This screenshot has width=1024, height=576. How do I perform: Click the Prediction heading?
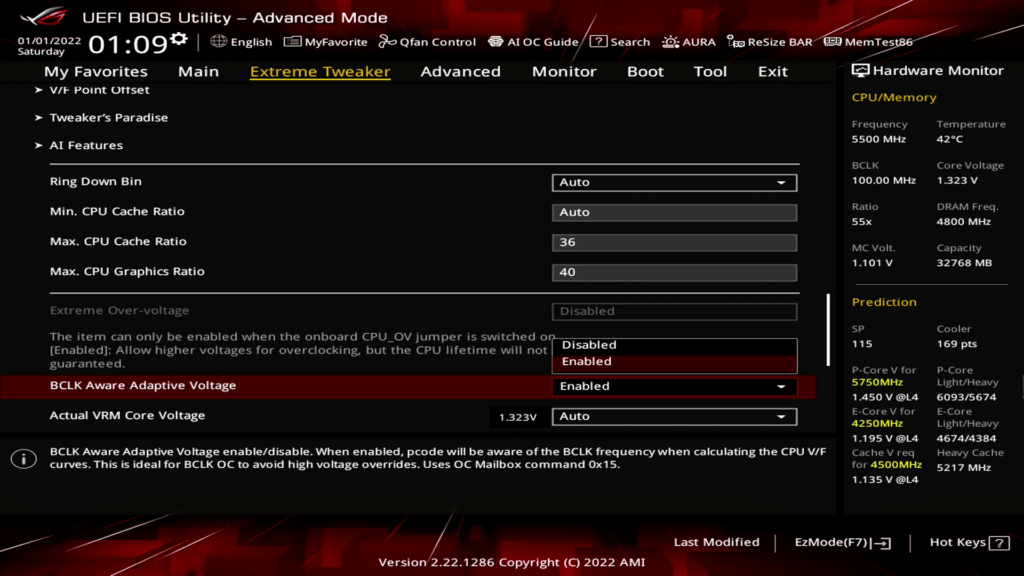(884, 302)
